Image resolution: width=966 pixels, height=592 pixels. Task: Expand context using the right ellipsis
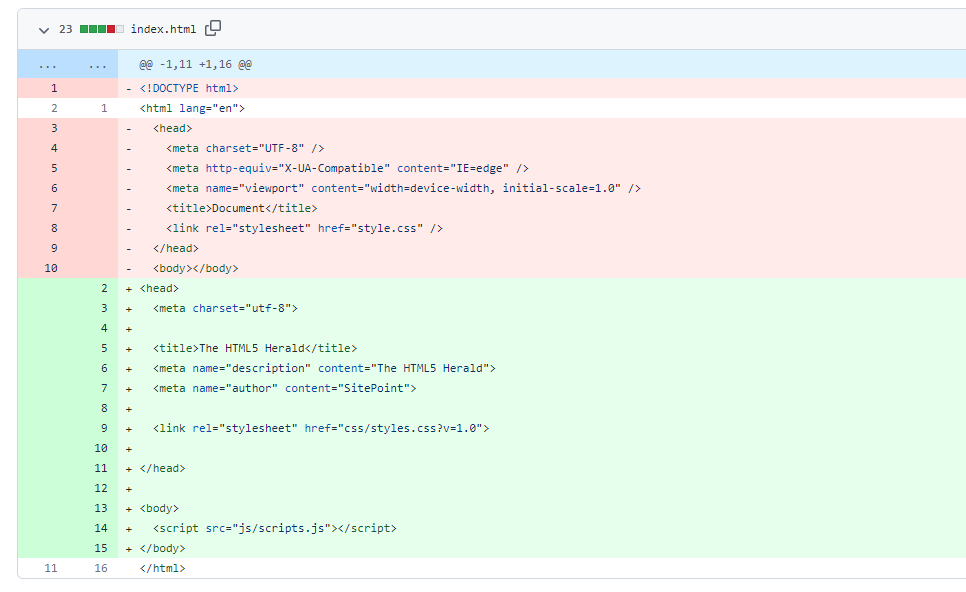coord(97,63)
